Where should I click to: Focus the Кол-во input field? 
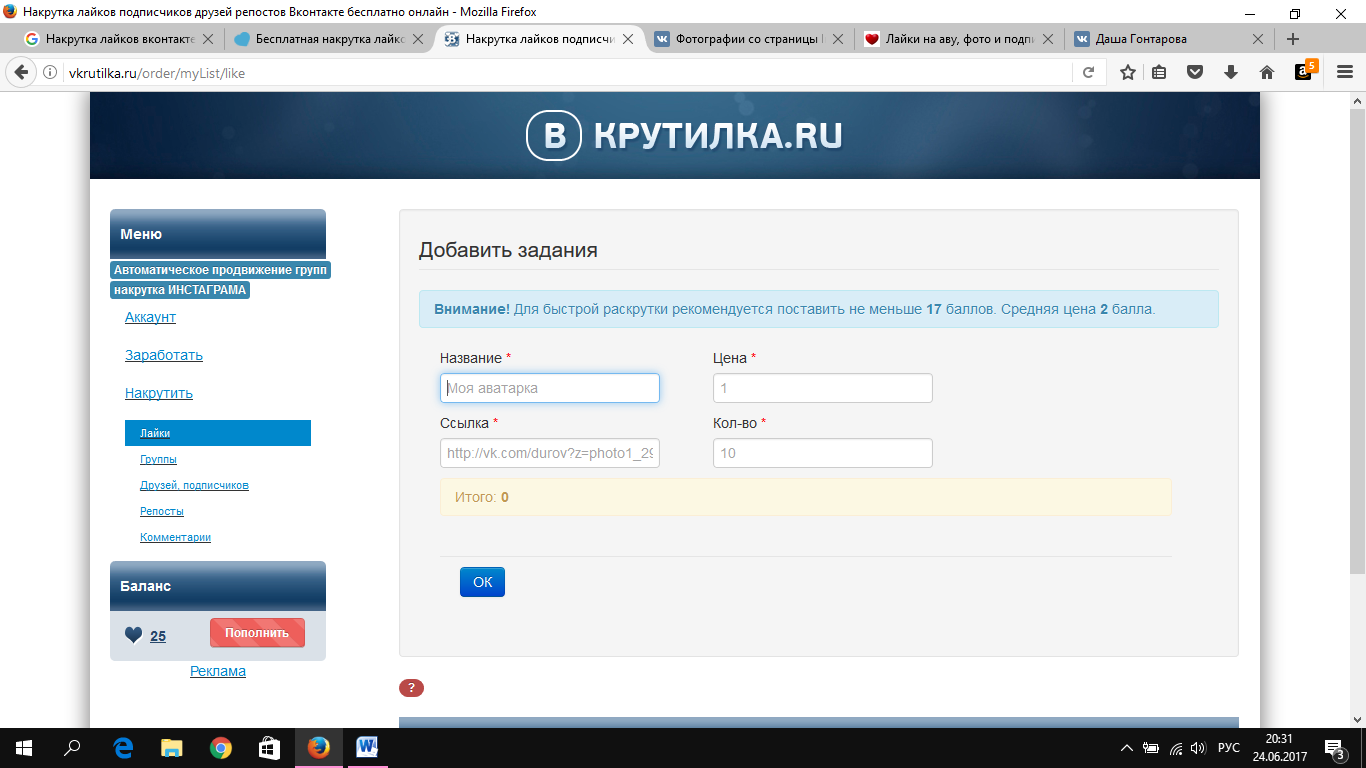pyautogui.click(x=823, y=453)
